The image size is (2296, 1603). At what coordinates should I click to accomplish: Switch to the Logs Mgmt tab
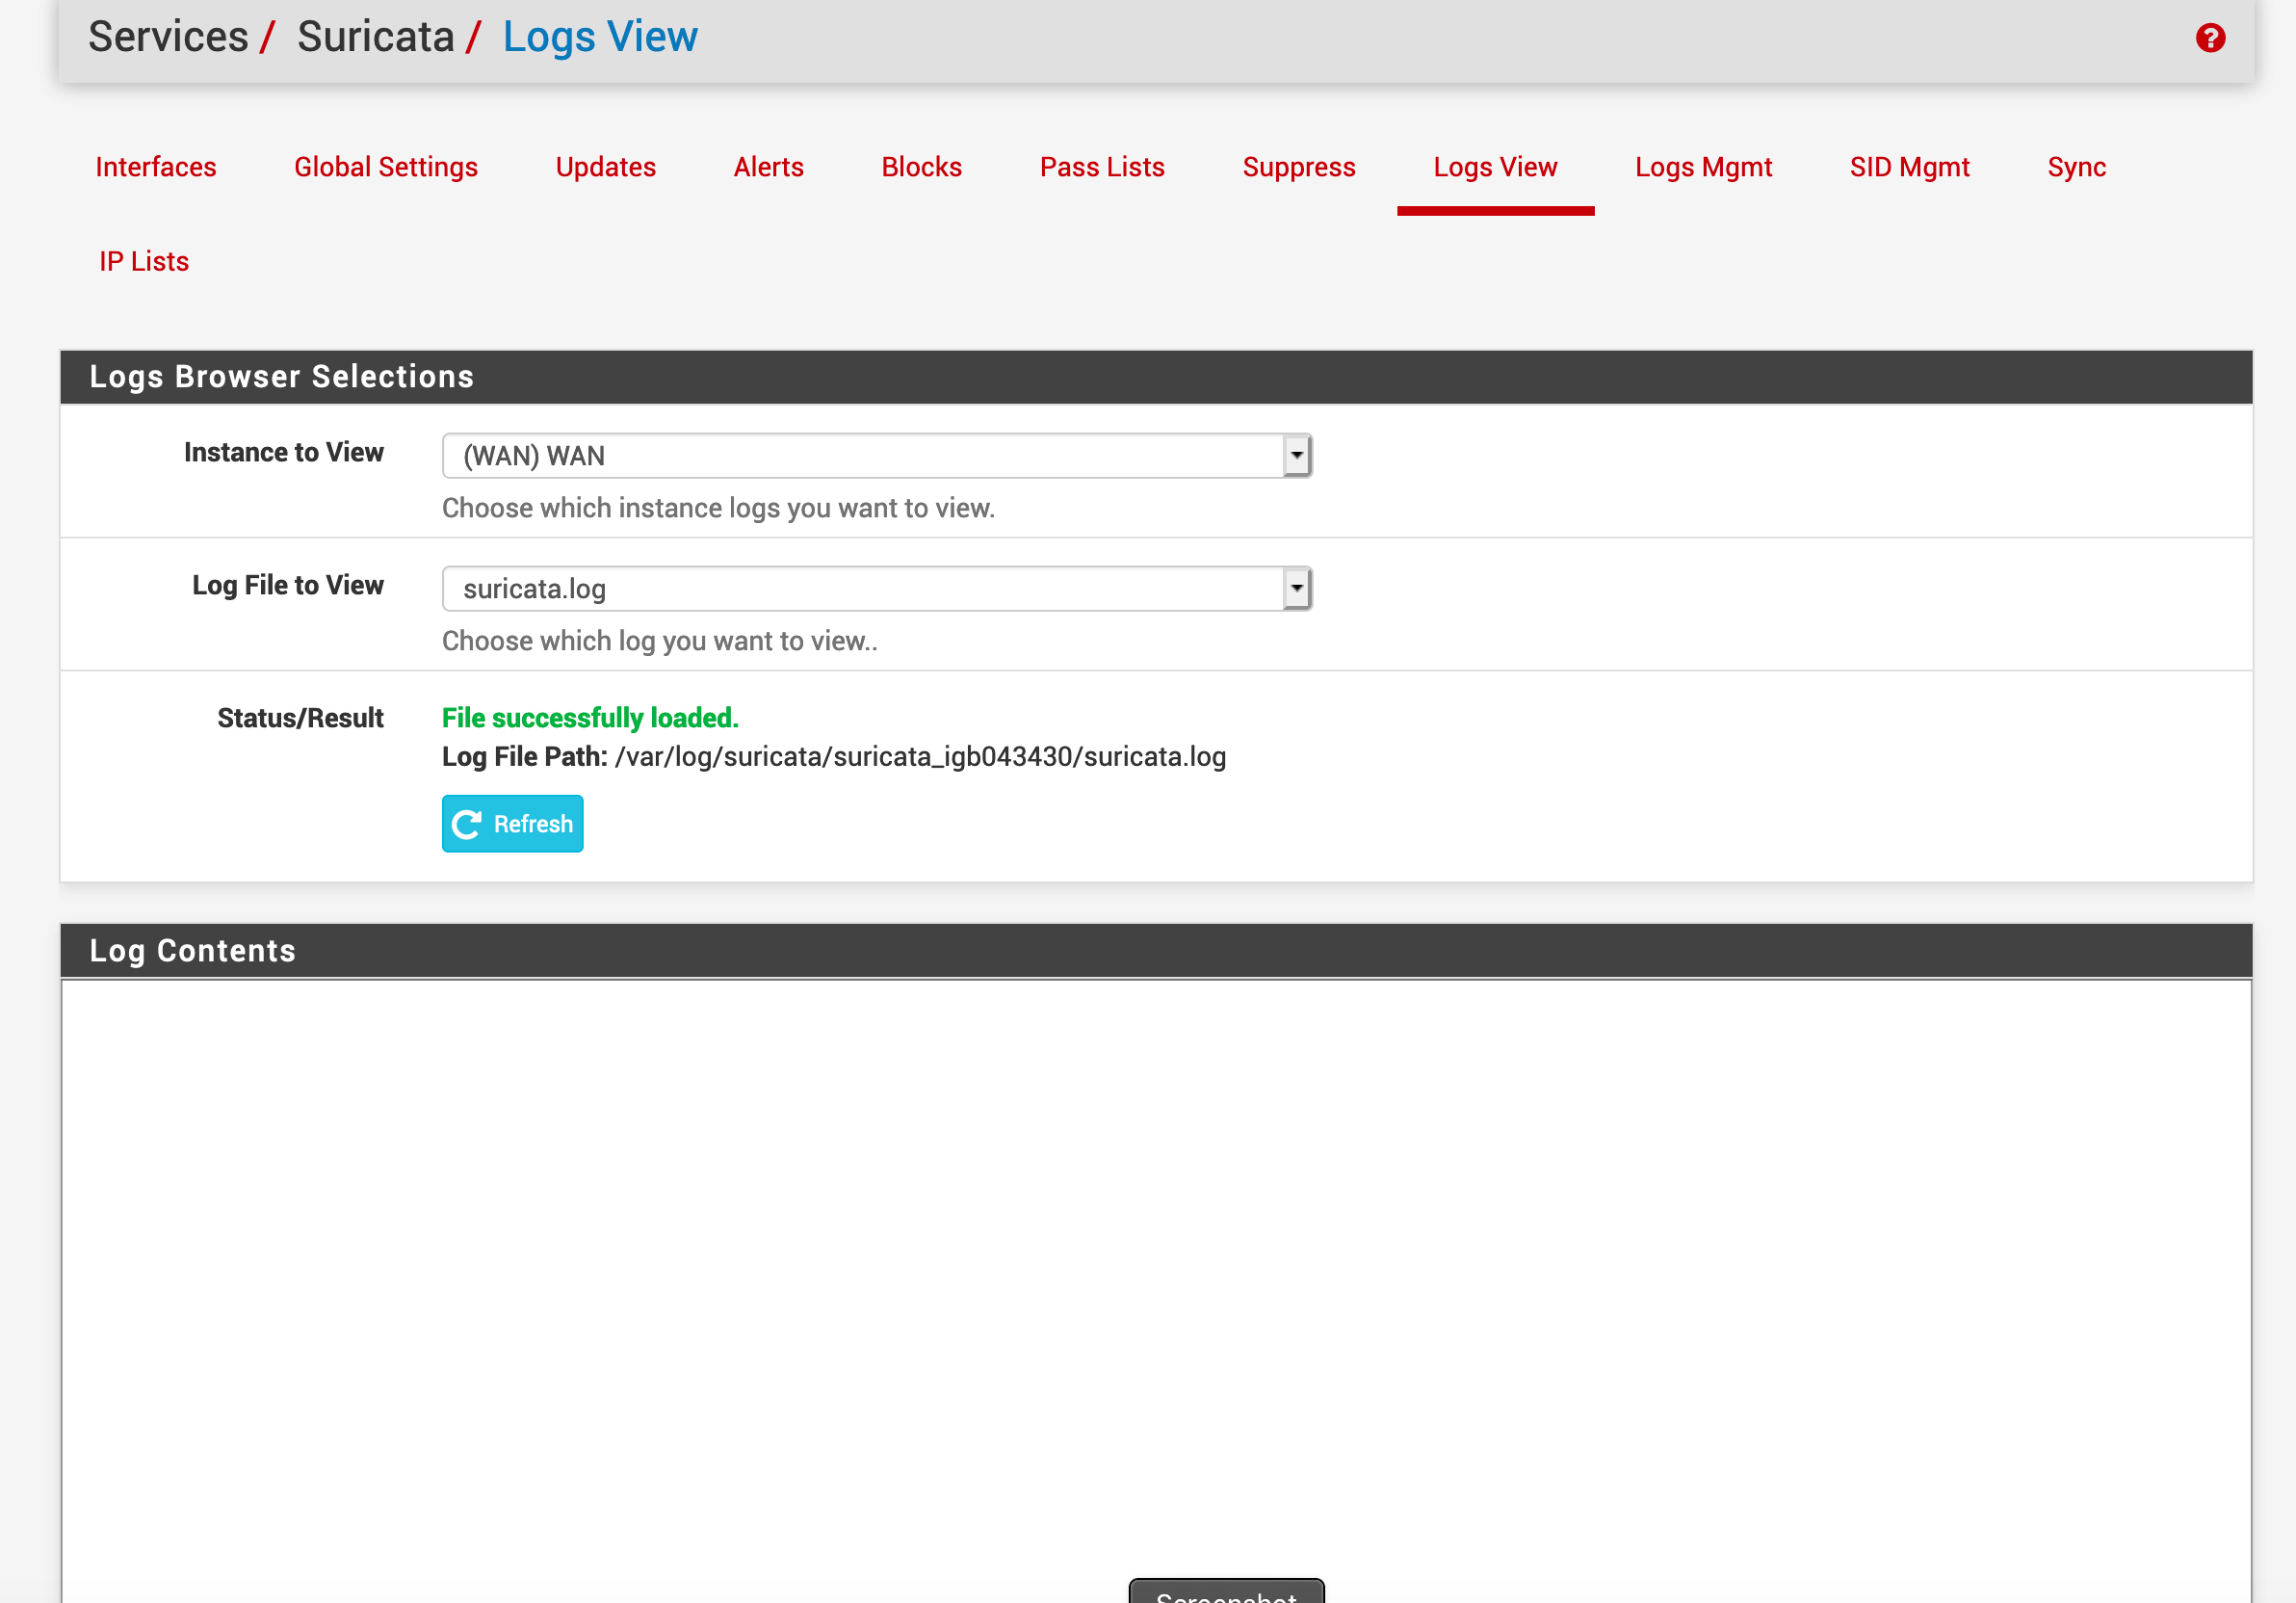pos(1704,167)
